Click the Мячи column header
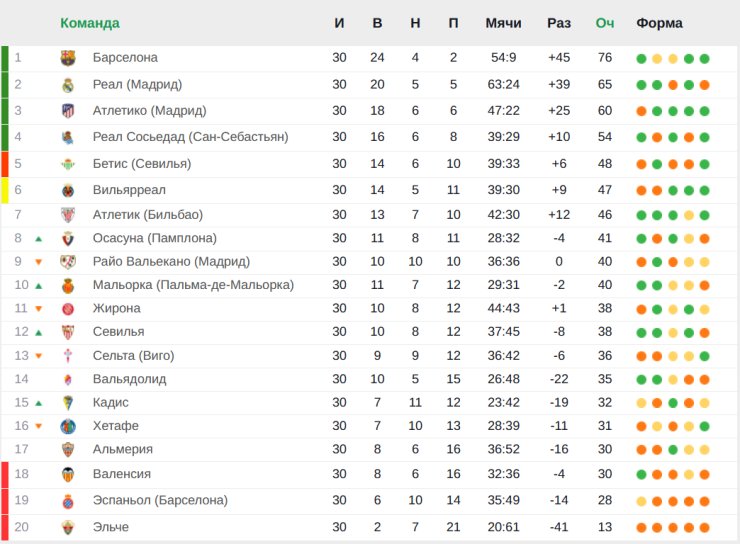The image size is (740, 544). (503, 23)
